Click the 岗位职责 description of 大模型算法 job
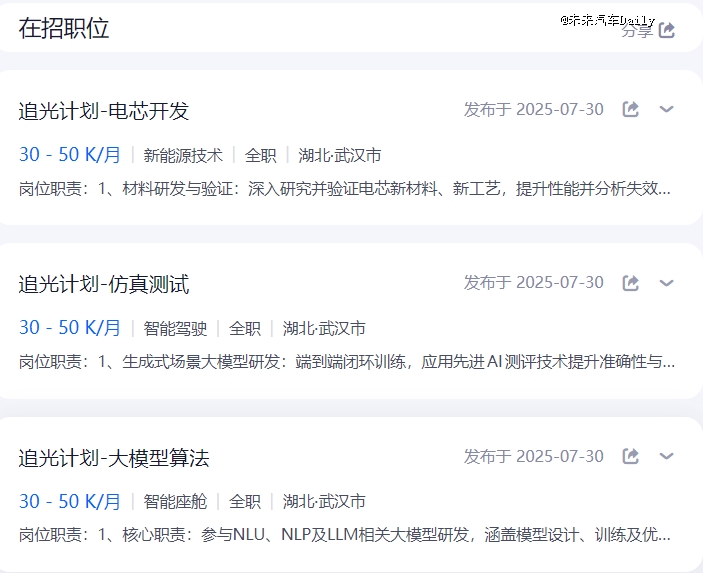 [345, 534]
